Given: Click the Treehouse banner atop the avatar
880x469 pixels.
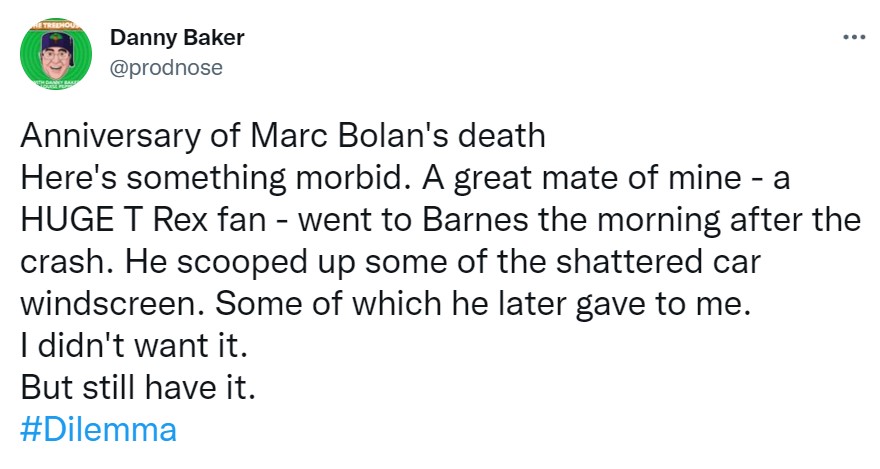Looking at the screenshot, I should (x=56, y=24).
